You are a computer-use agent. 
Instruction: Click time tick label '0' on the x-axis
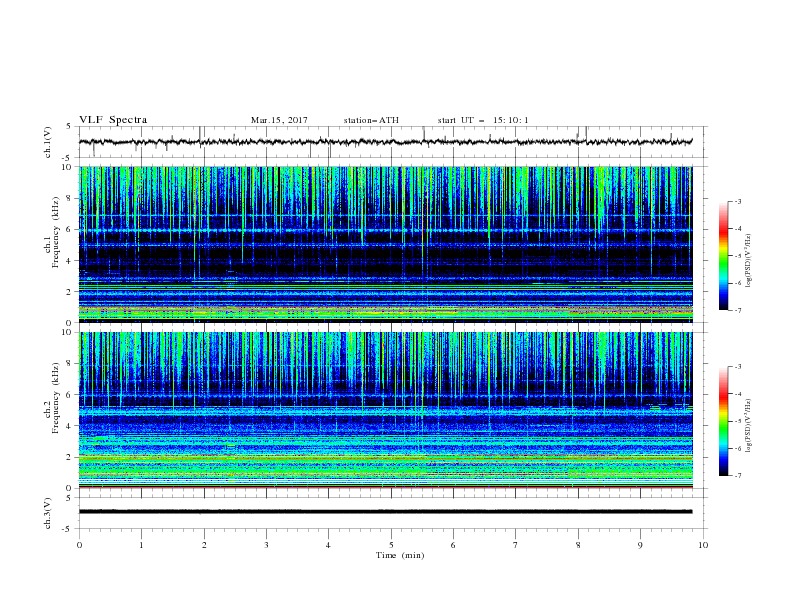[79, 545]
